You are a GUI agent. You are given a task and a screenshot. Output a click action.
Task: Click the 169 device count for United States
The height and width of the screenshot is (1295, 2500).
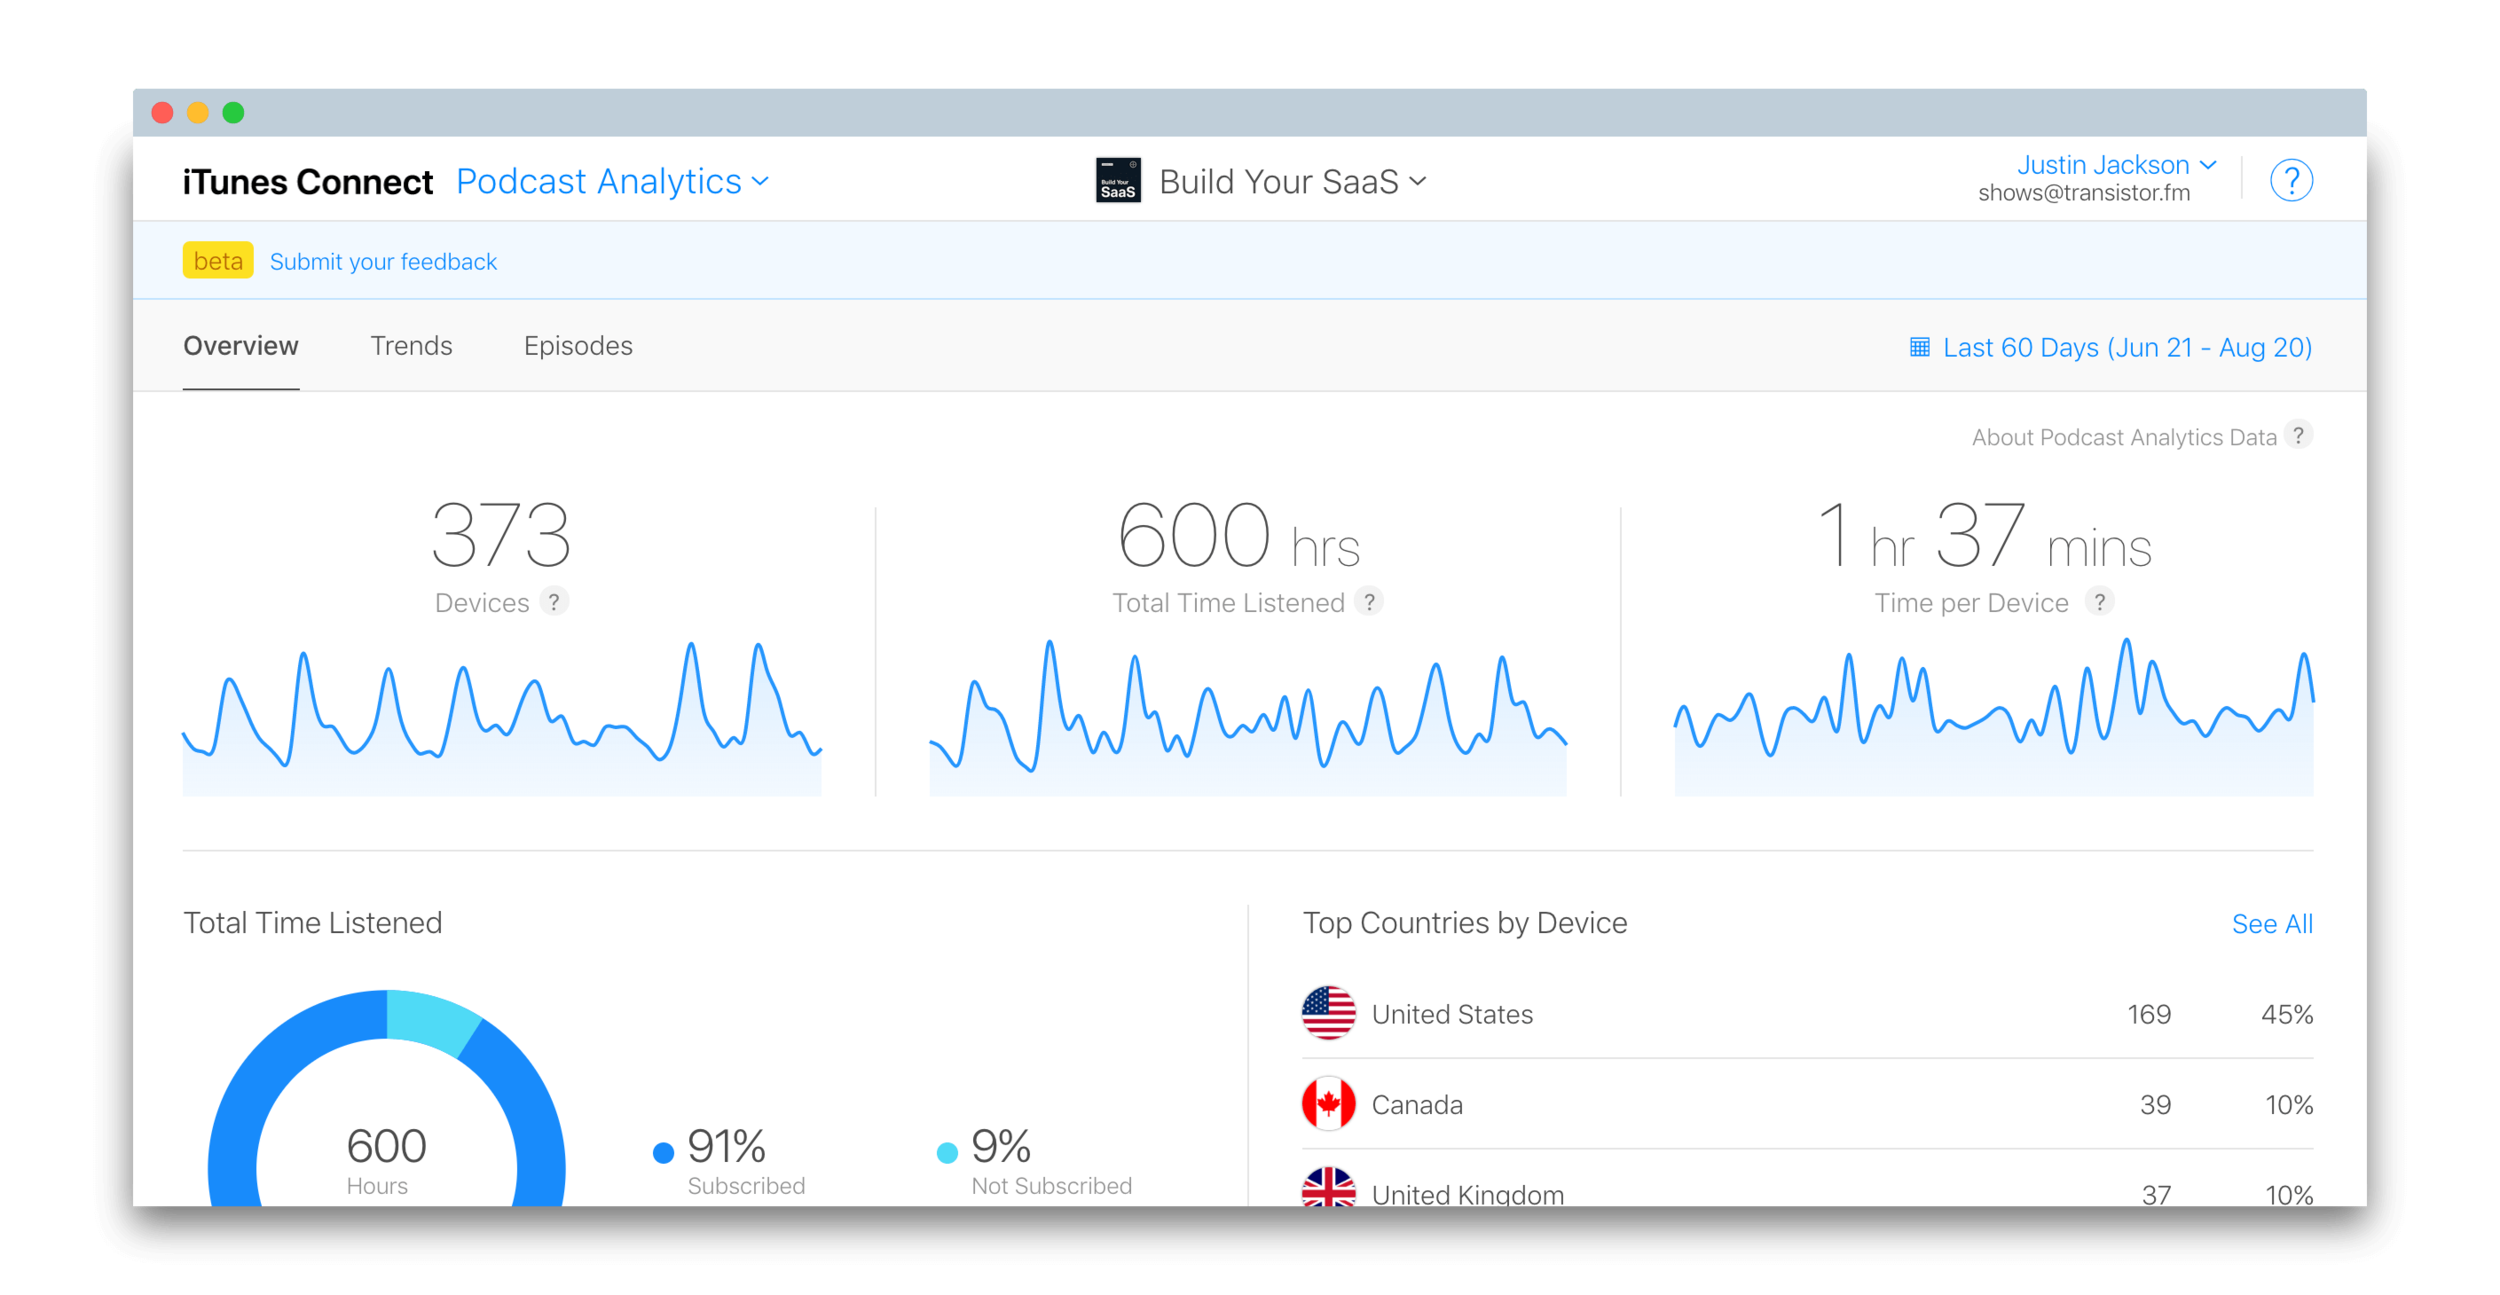2149,1014
